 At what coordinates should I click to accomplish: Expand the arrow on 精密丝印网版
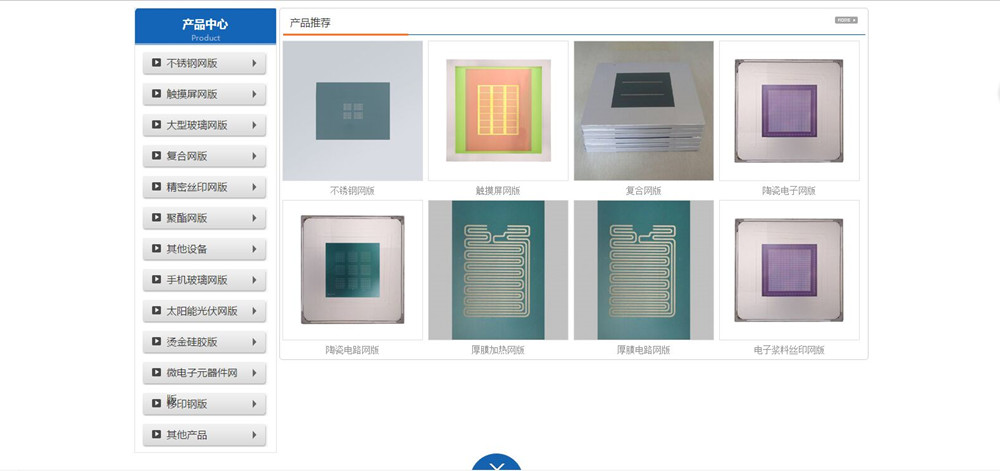click(x=254, y=187)
